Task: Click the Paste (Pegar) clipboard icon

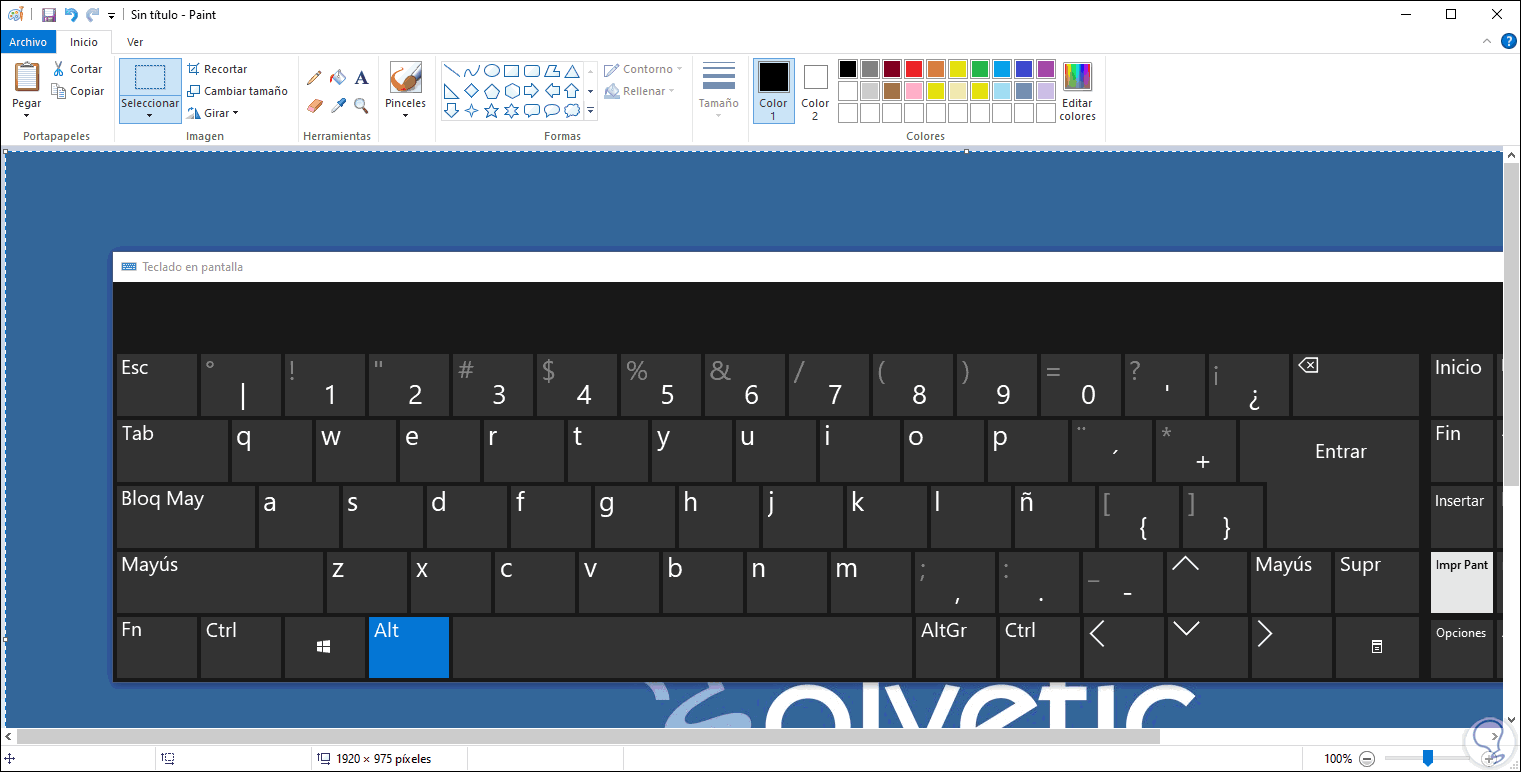Action: pyautogui.click(x=27, y=77)
